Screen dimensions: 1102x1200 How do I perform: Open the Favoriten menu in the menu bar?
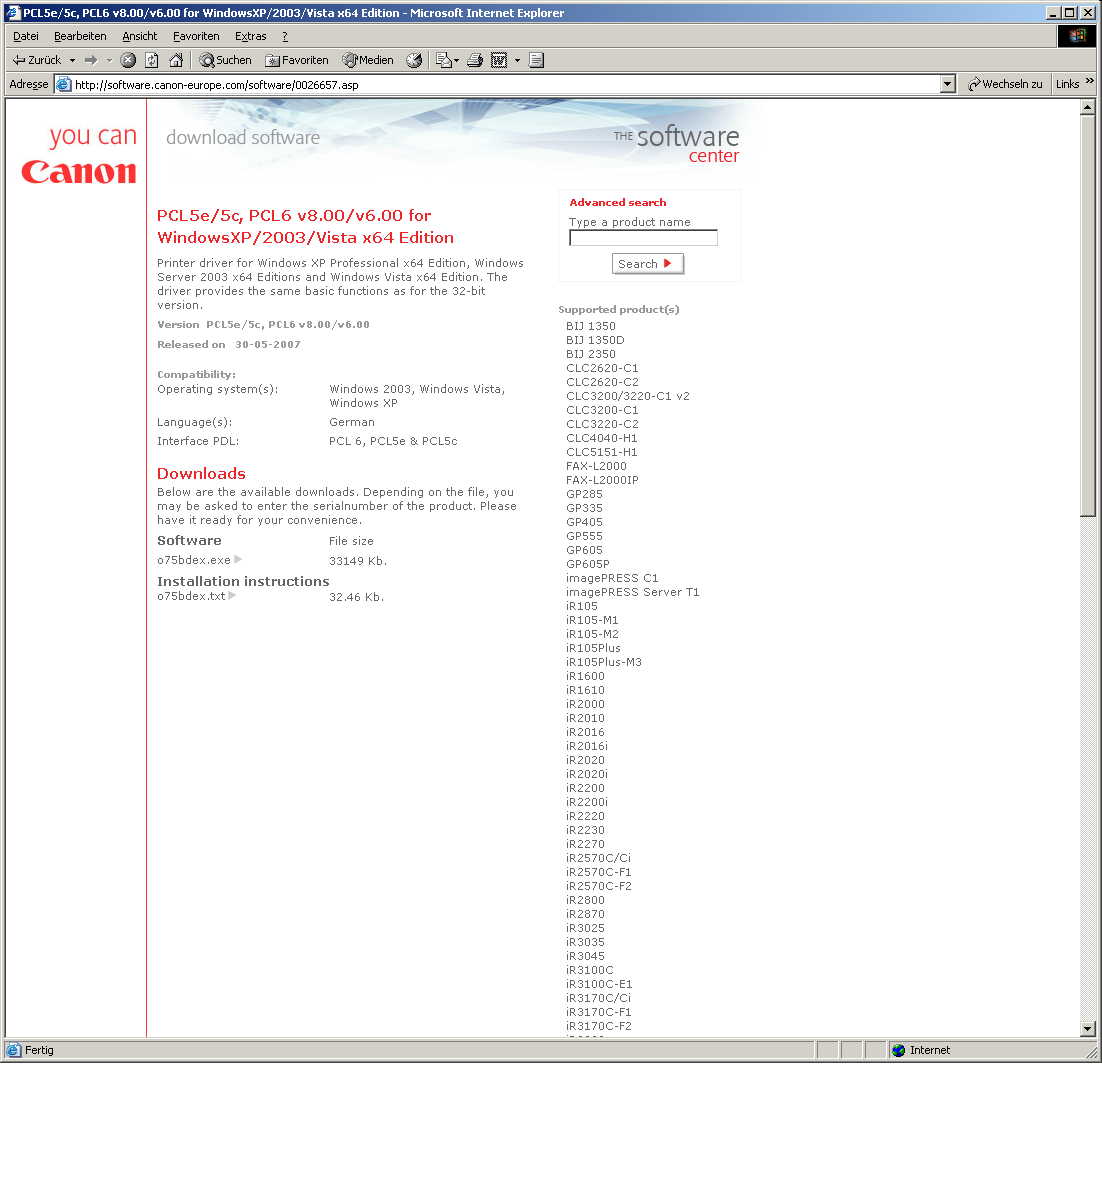[x=196, y=36]
